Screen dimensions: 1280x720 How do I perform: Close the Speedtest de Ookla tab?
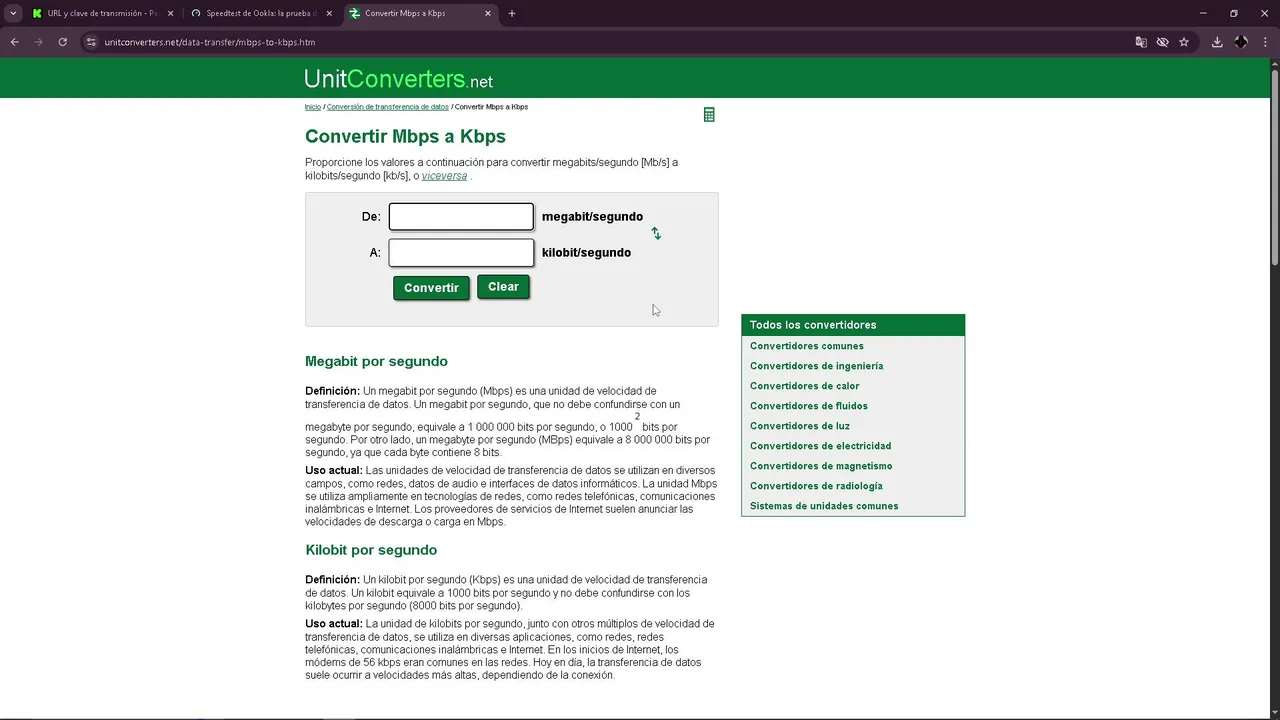(329, 14)
